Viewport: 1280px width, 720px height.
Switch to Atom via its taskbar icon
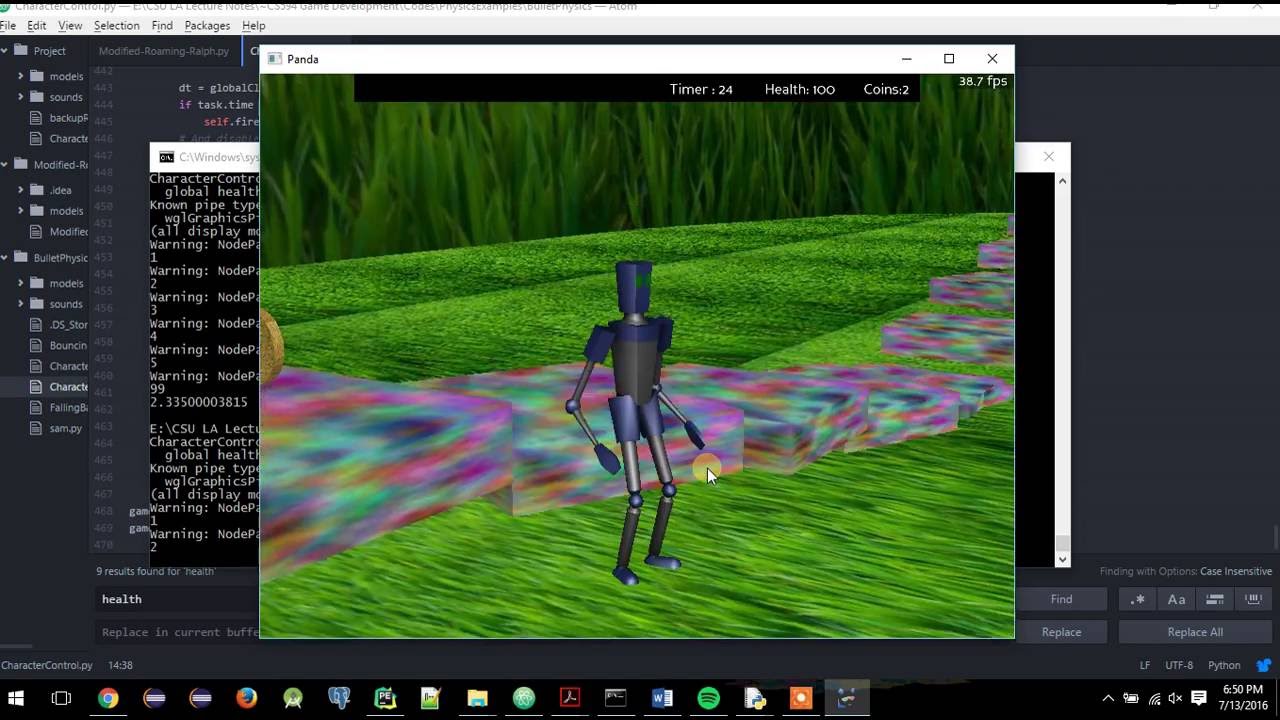click(523, 698)
